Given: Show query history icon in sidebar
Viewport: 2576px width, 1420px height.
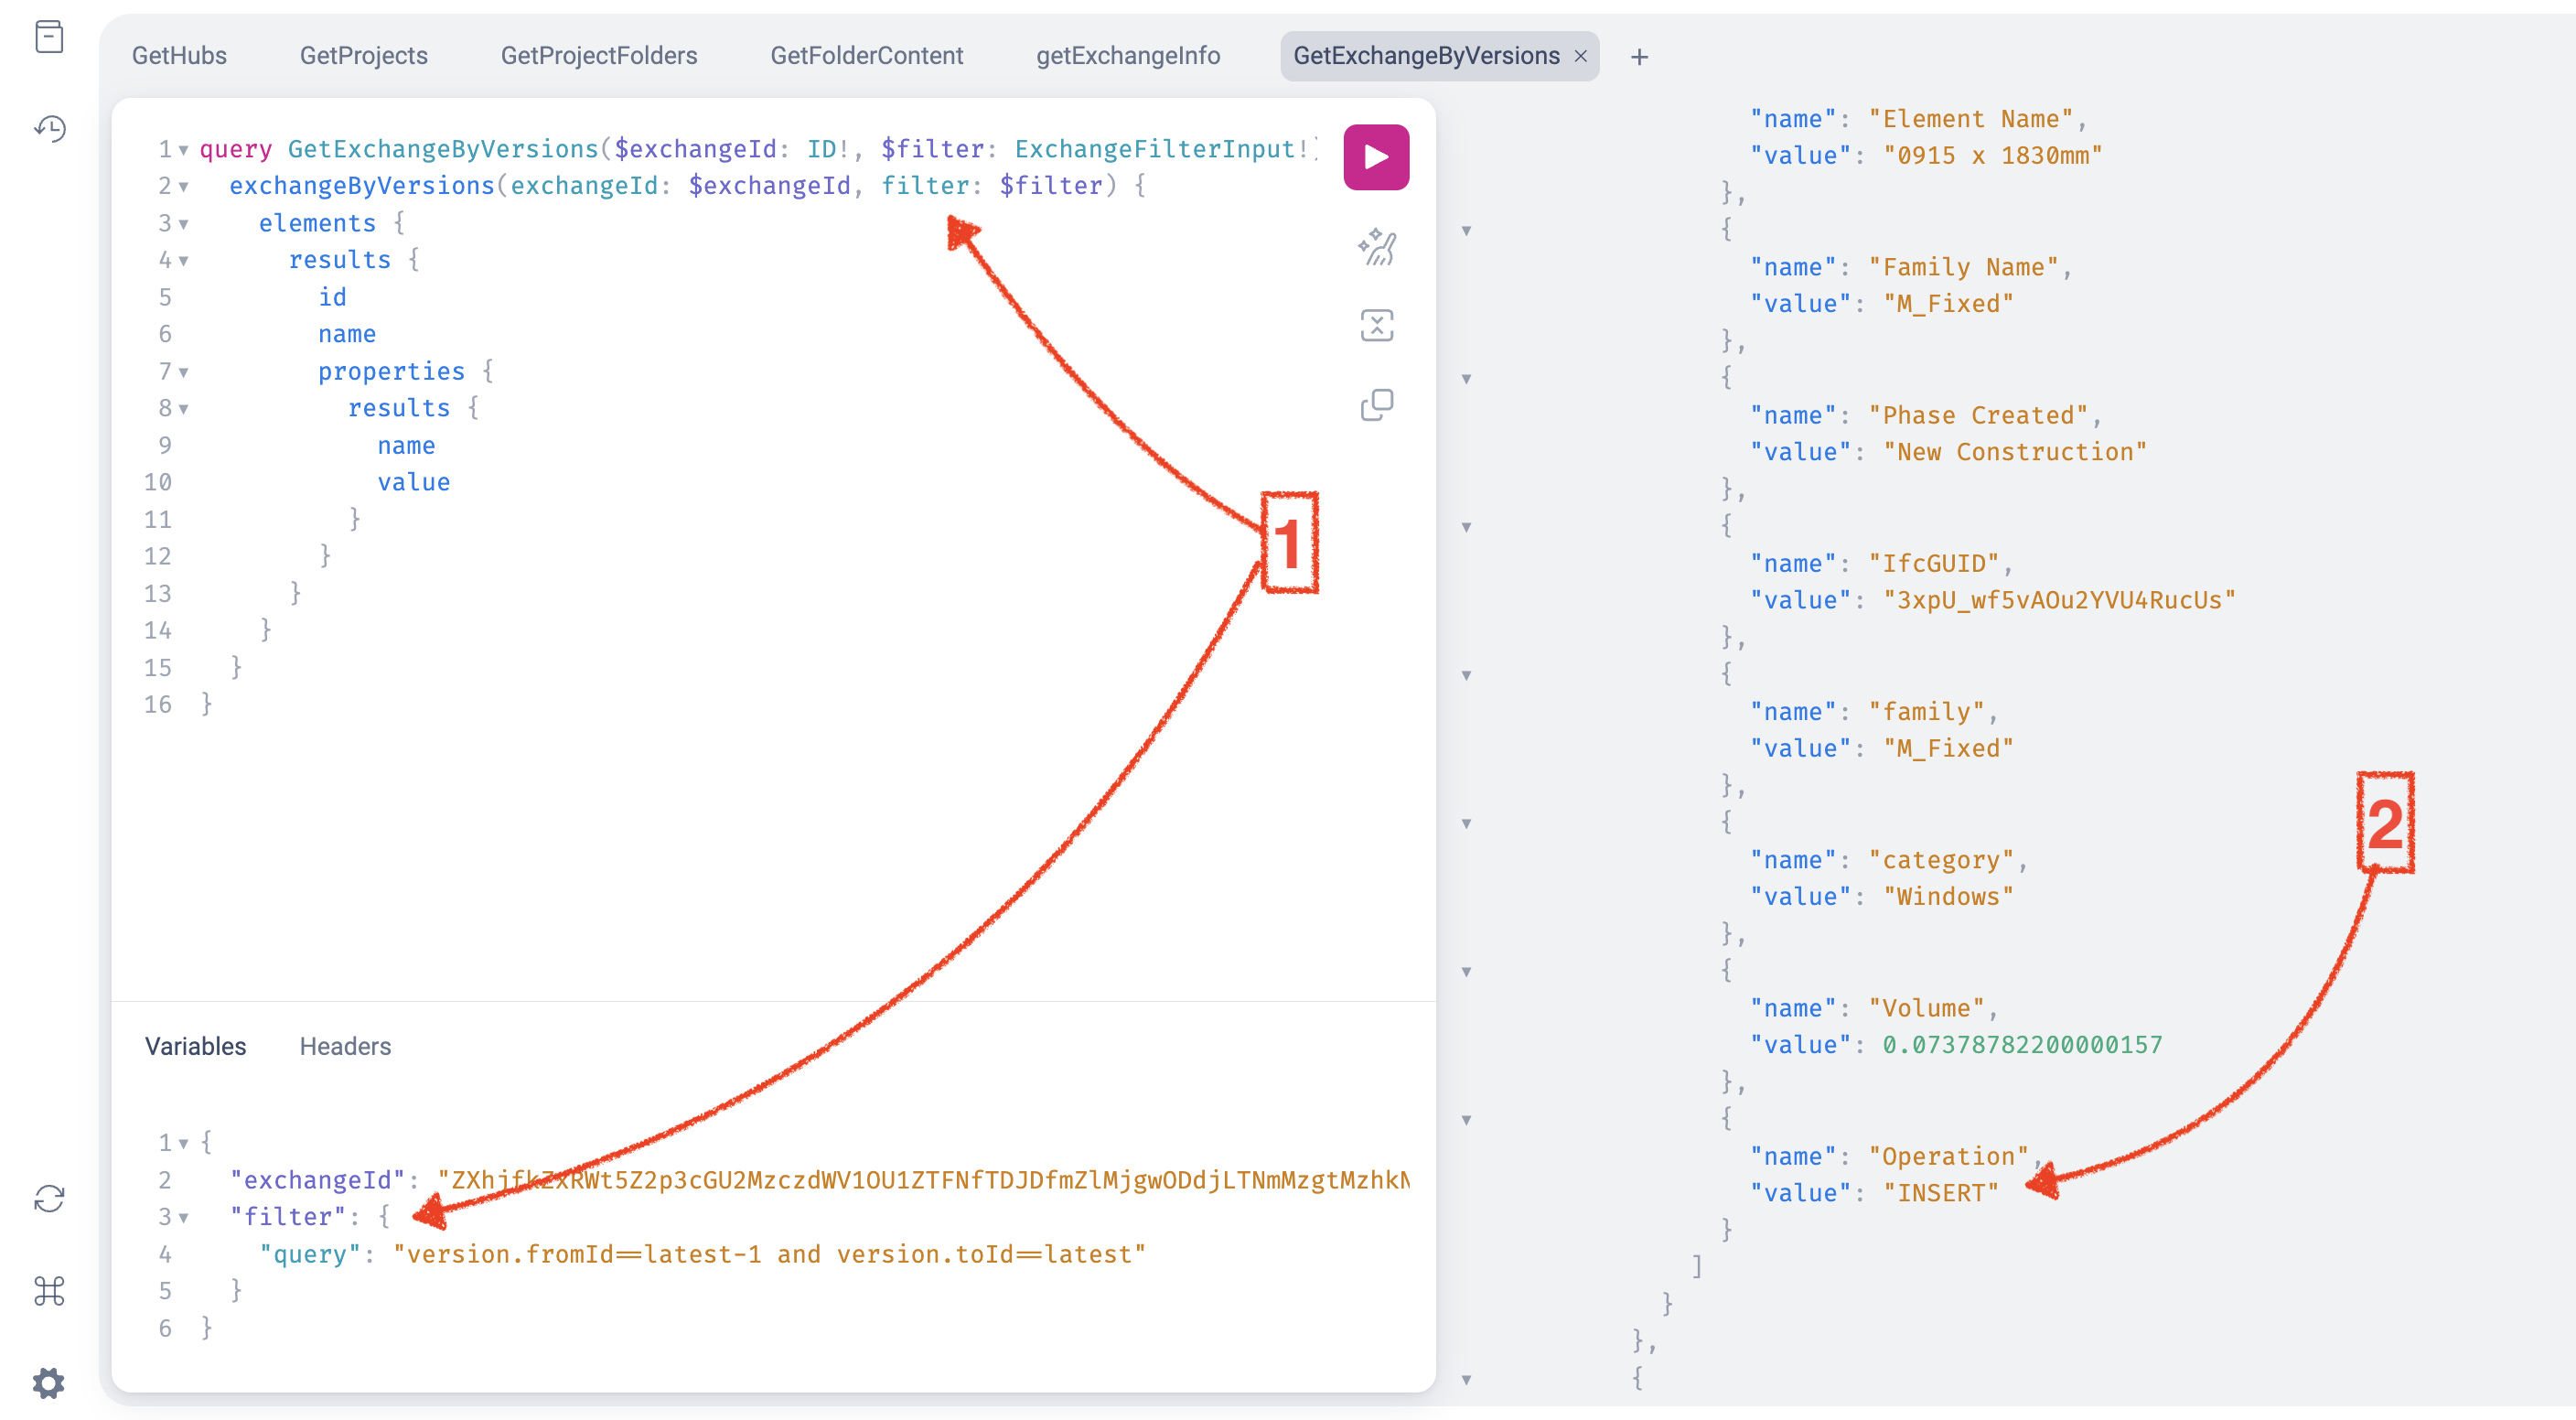Looking at the screenshot, I should click(x=49, y=128).
